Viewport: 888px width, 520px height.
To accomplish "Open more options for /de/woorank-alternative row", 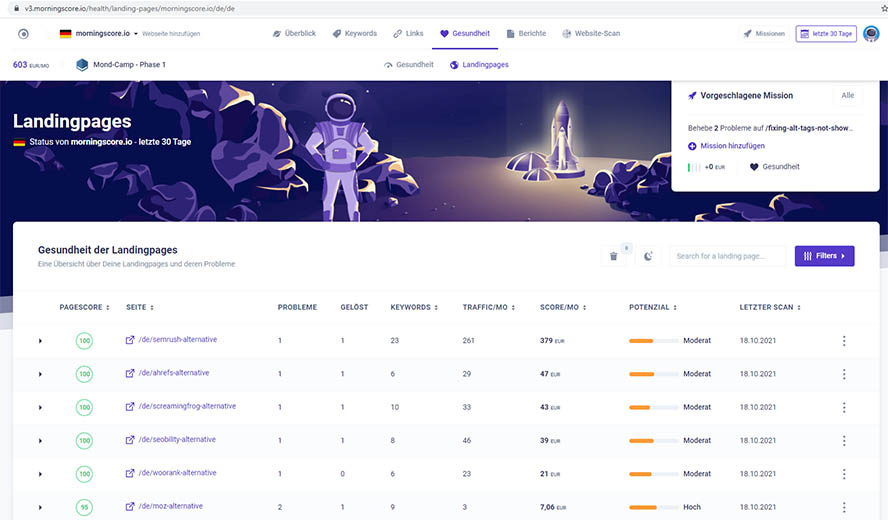I will click(844, 474).
